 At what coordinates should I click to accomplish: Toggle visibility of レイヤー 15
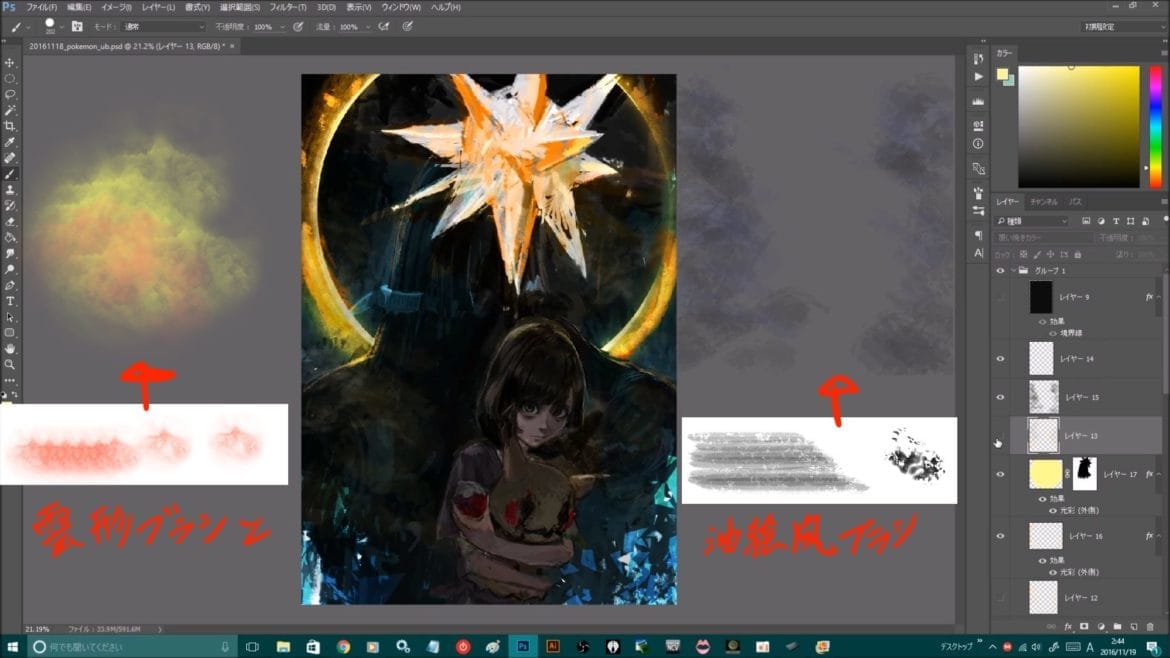1000,397
